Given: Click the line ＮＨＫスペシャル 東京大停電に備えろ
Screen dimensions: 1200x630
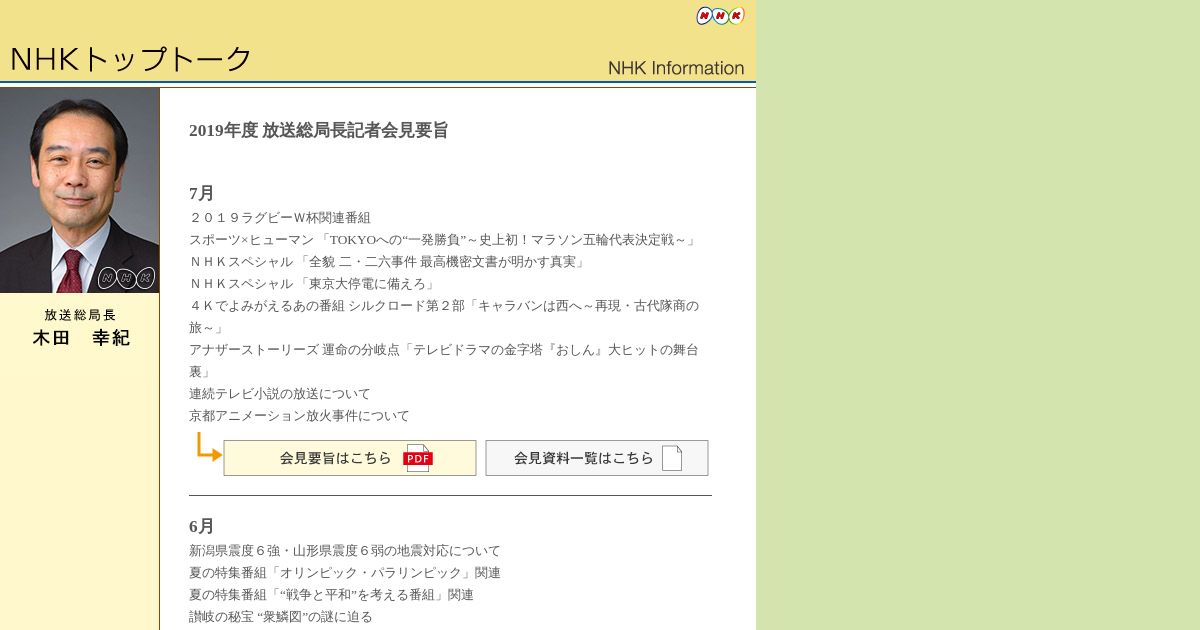Looking at the screenshot, I should click(x=313, y=283).
